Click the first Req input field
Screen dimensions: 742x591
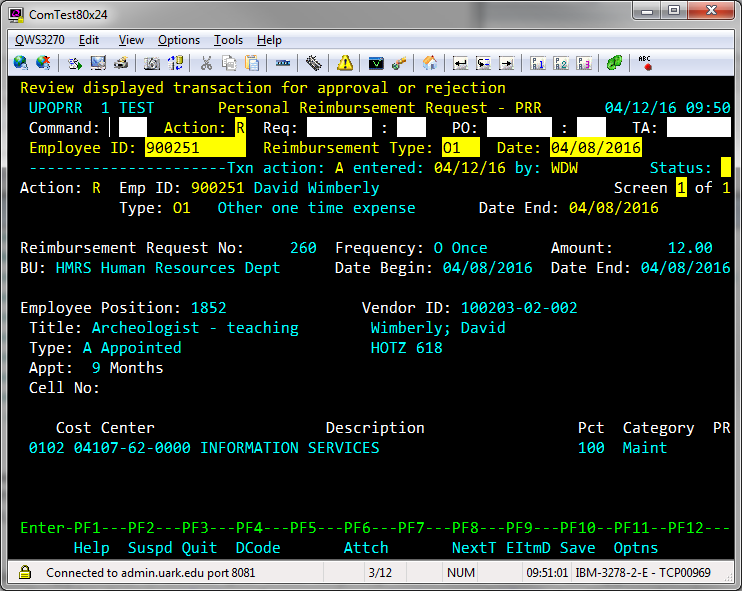click(x=339, y=127)
